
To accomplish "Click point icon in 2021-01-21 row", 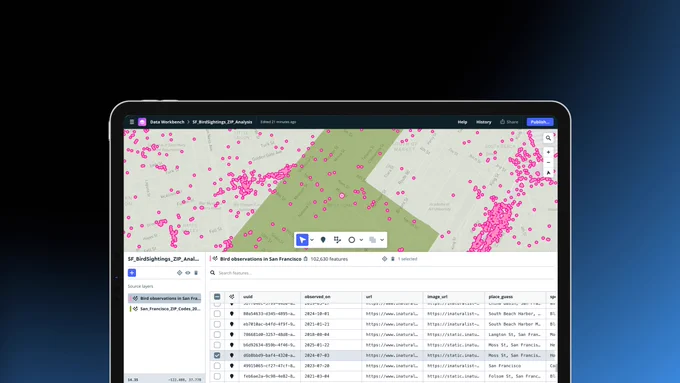I will click(x=232, y=324).
